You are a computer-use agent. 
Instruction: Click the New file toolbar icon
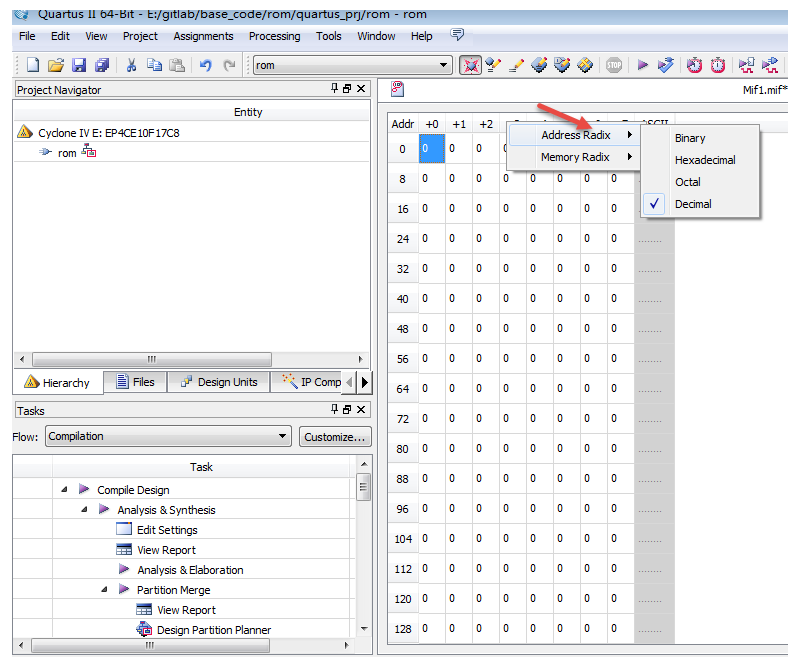click(33, 65)
